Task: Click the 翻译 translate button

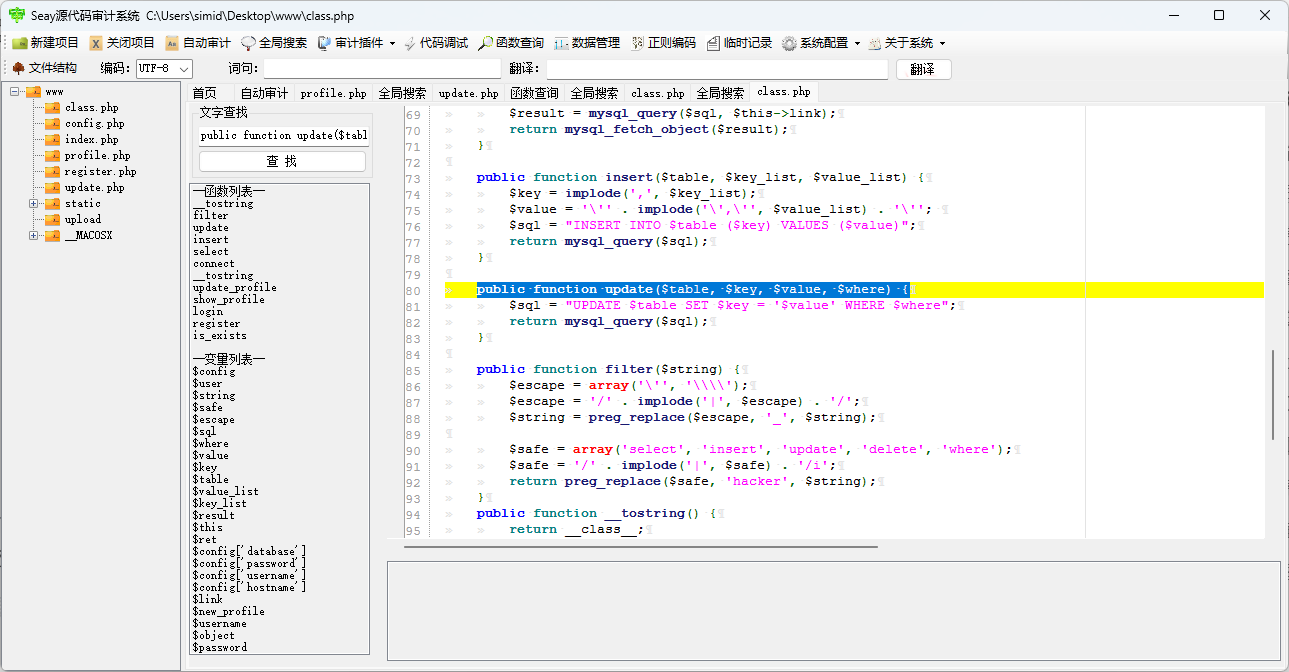Action: point(925,68)
